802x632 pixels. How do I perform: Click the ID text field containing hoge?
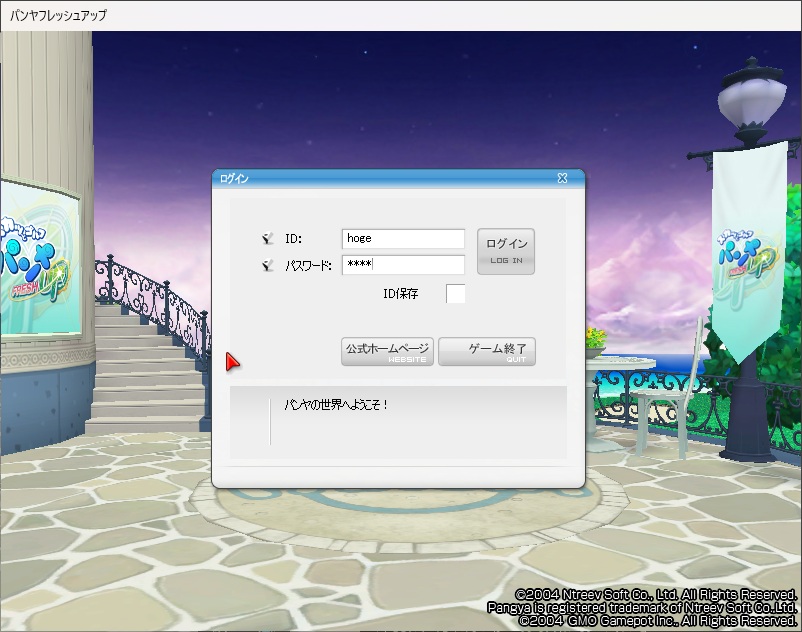403,238
